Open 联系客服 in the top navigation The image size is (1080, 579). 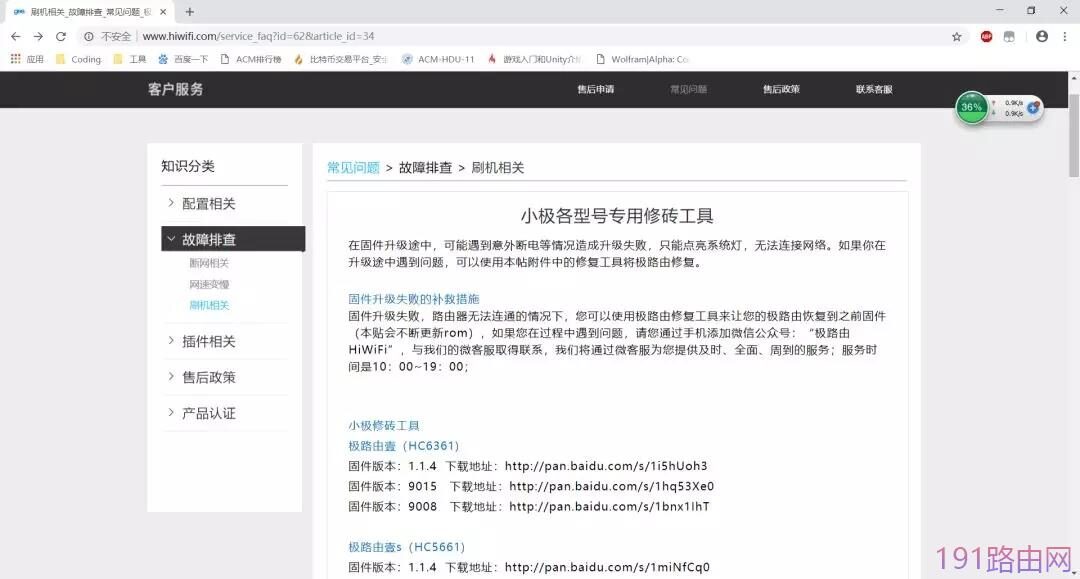pos(874,90)
